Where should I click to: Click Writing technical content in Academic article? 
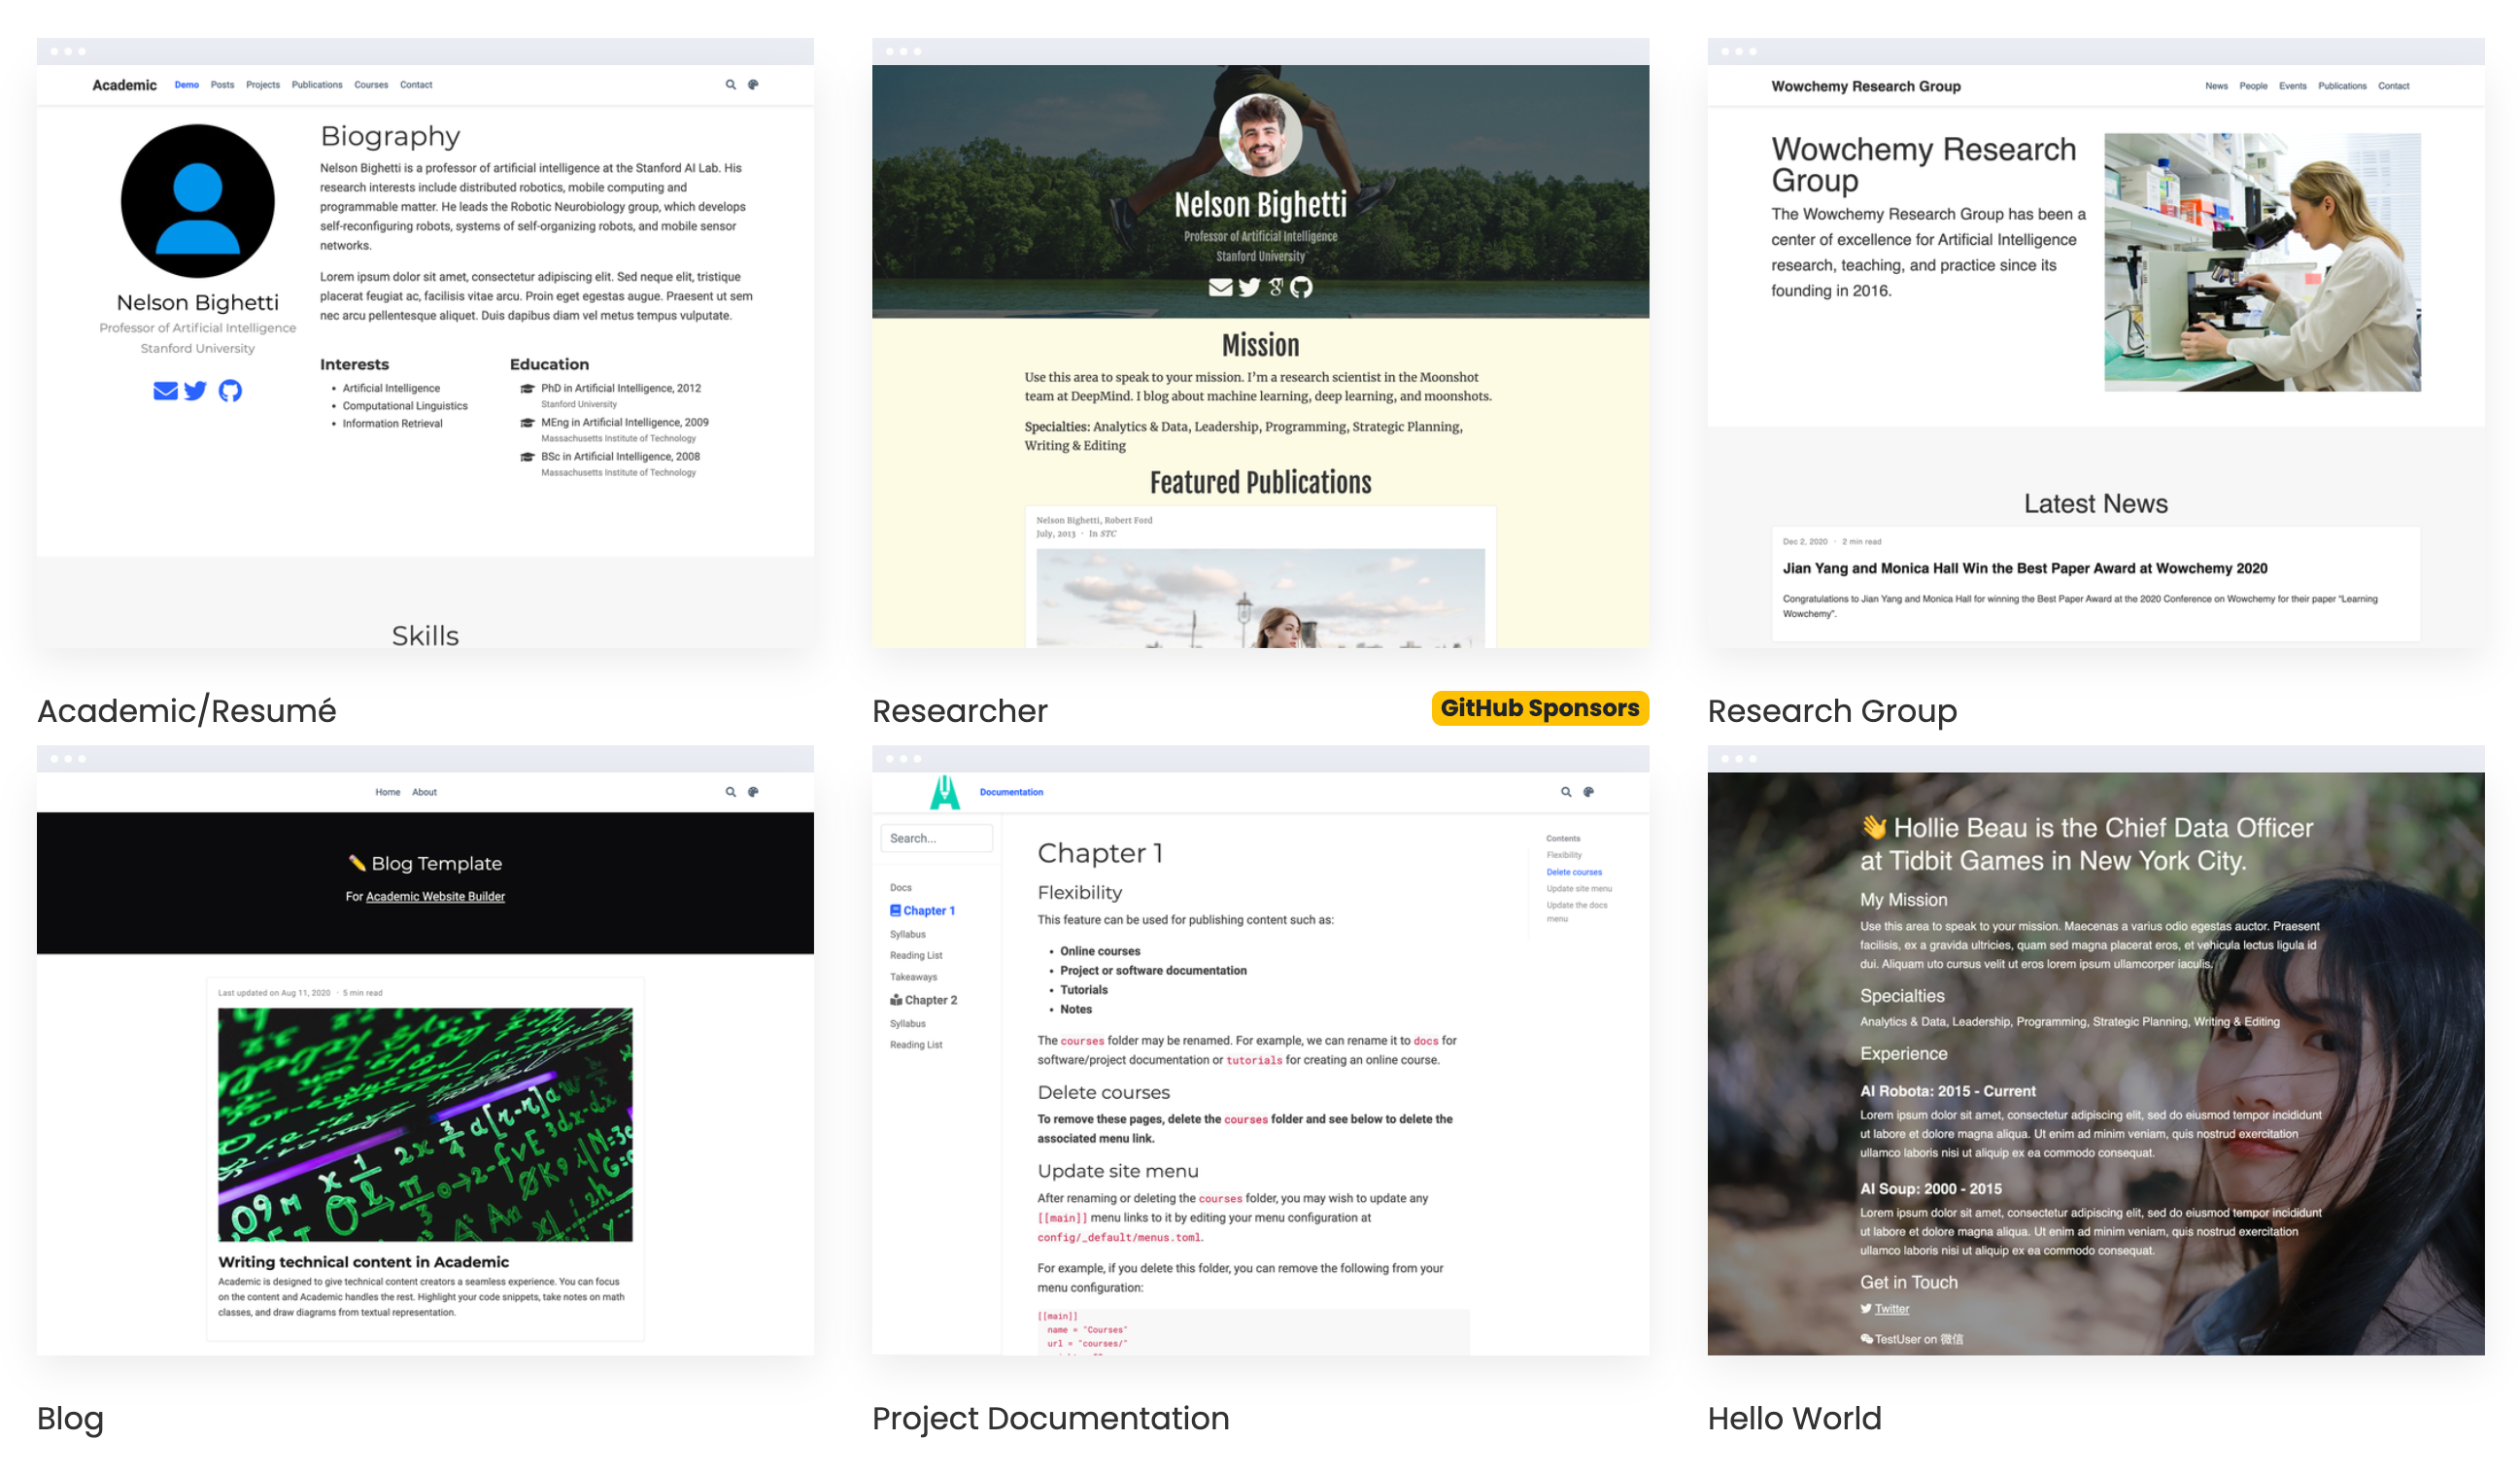pos(363,1259)
